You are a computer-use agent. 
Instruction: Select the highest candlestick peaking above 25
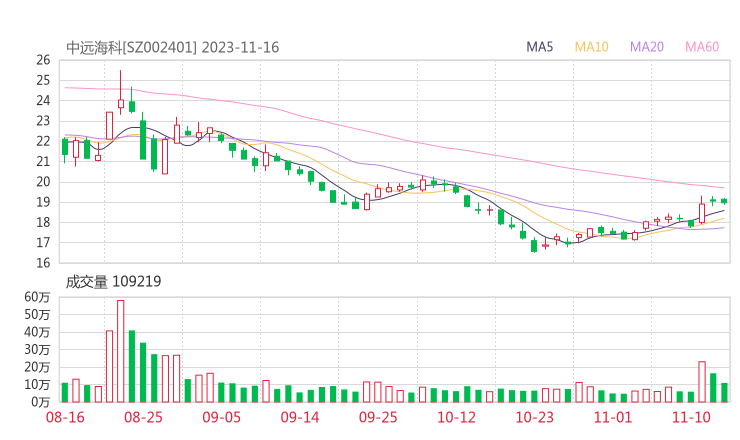121,93
